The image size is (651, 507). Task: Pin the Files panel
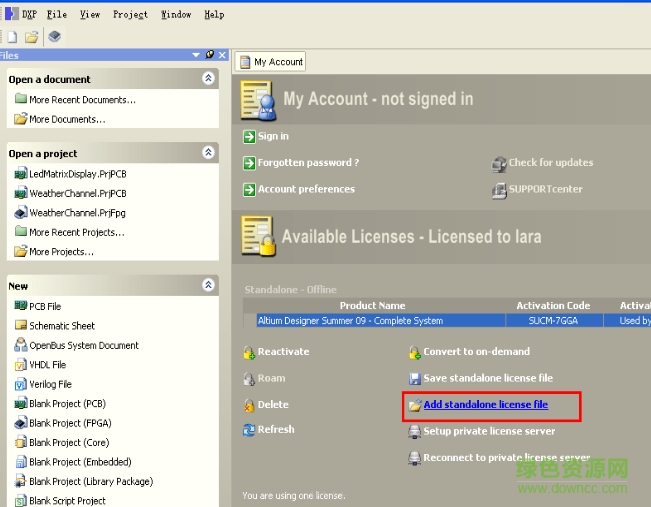(x=210, y=55)
